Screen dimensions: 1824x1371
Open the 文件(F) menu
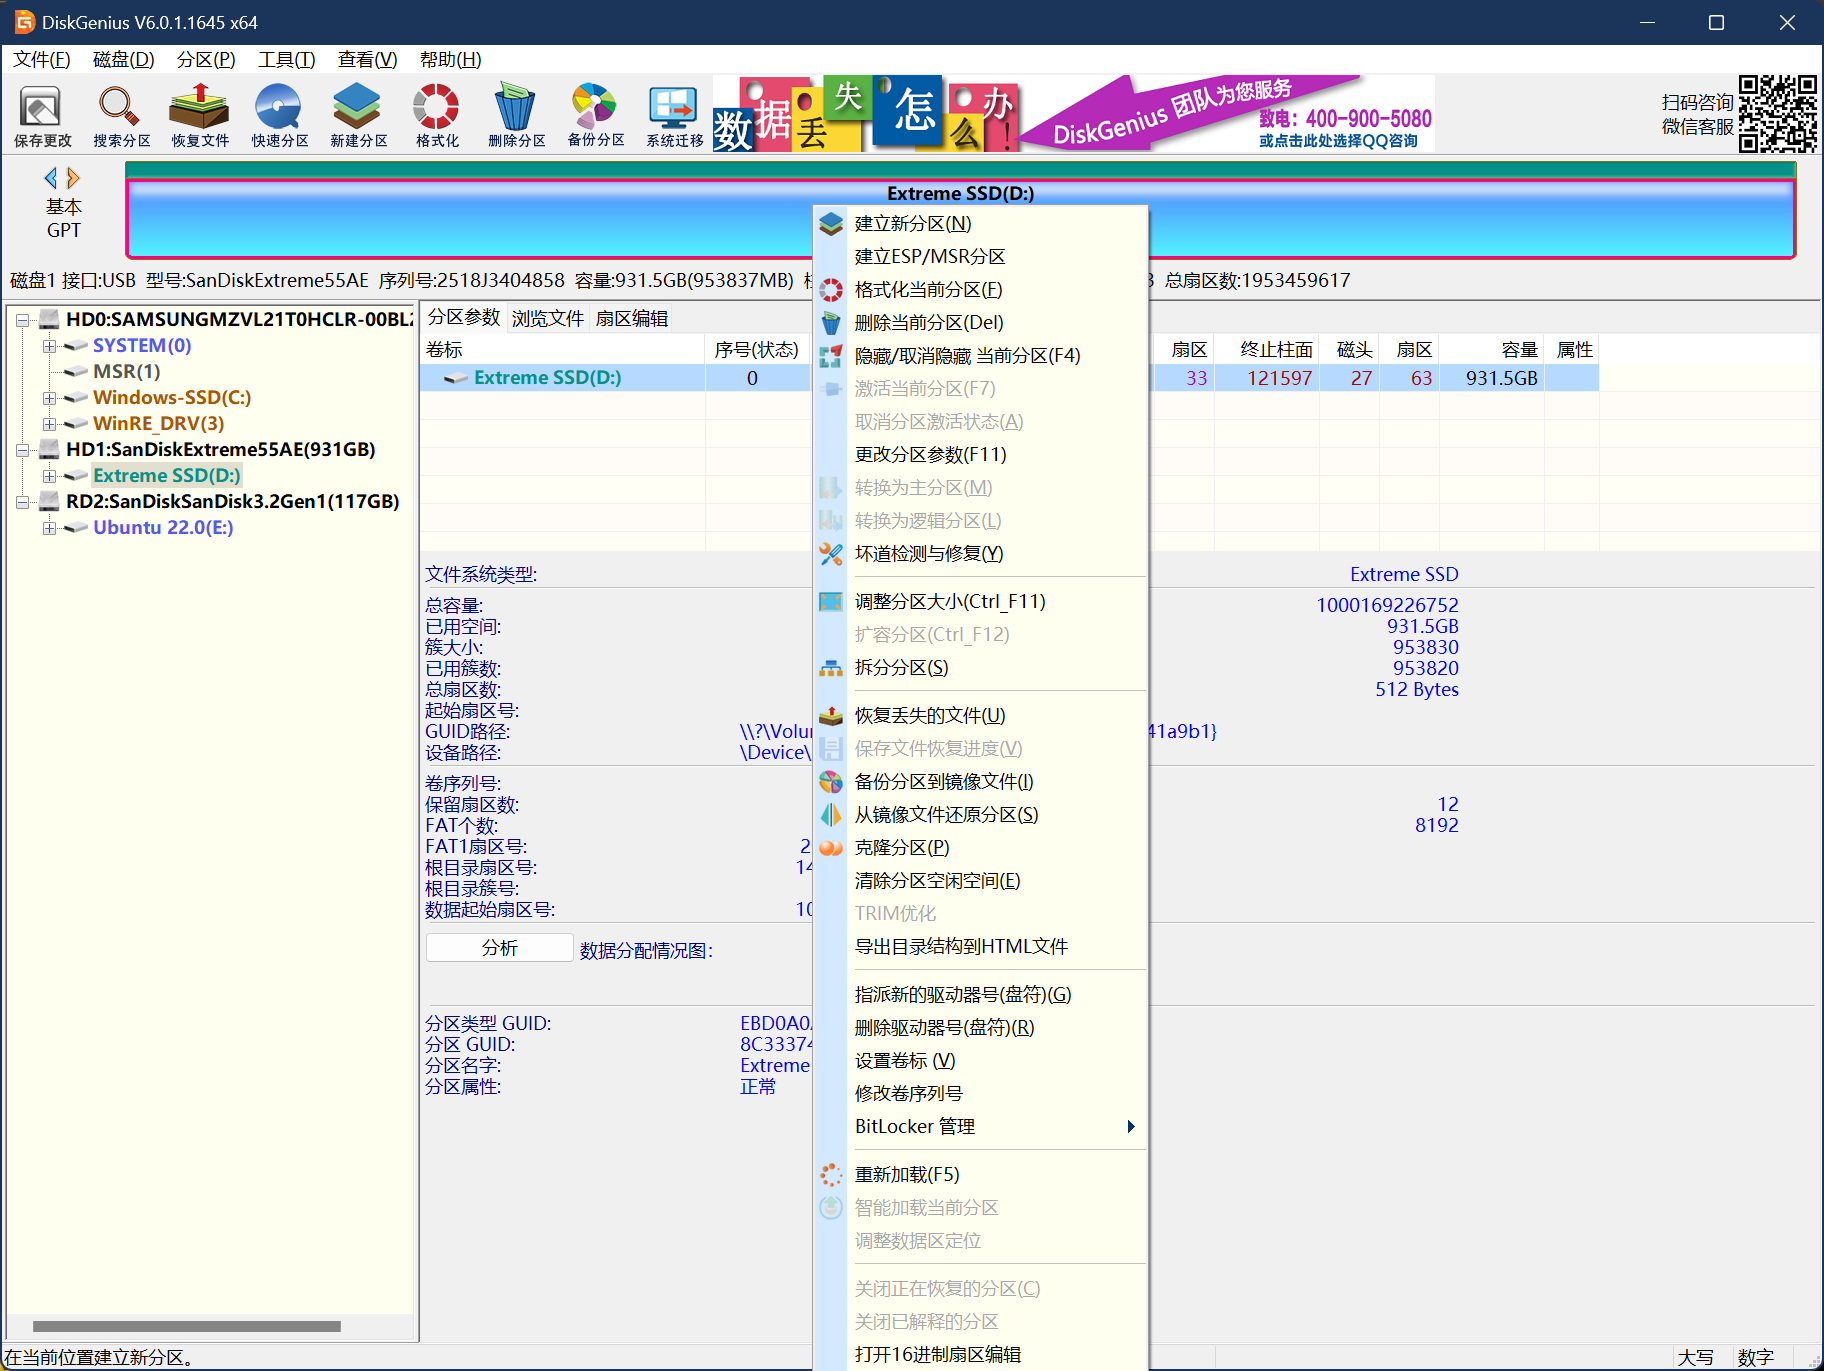point(41,59)
